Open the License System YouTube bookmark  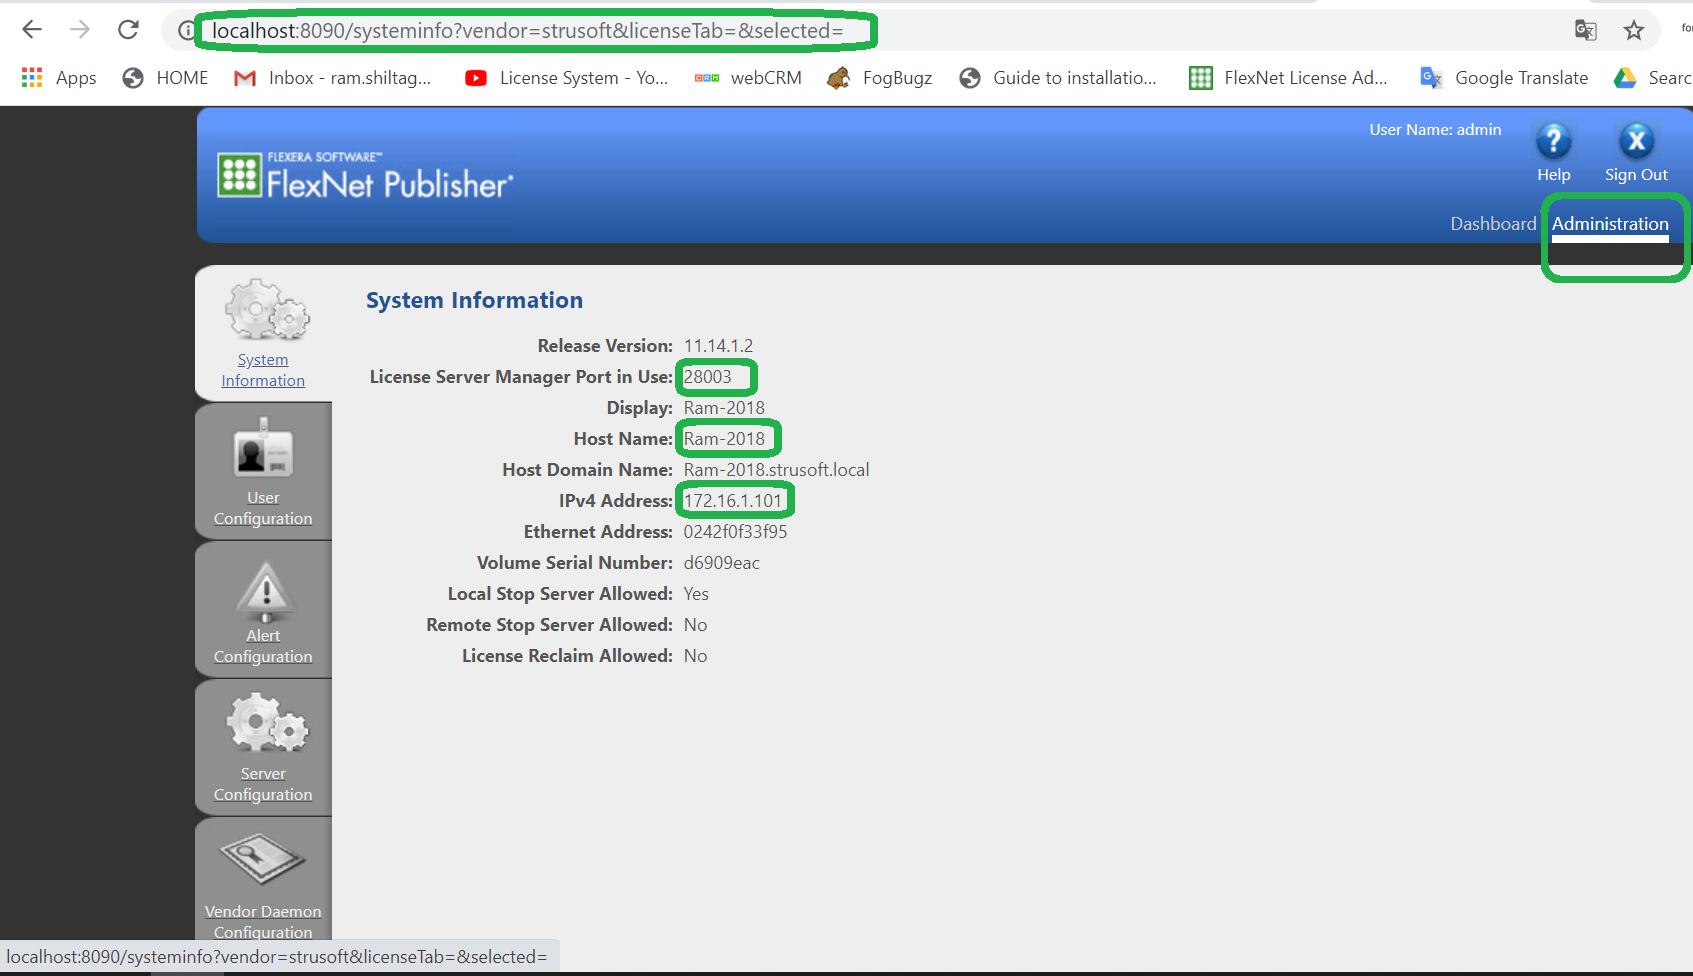tap(567, 77)
